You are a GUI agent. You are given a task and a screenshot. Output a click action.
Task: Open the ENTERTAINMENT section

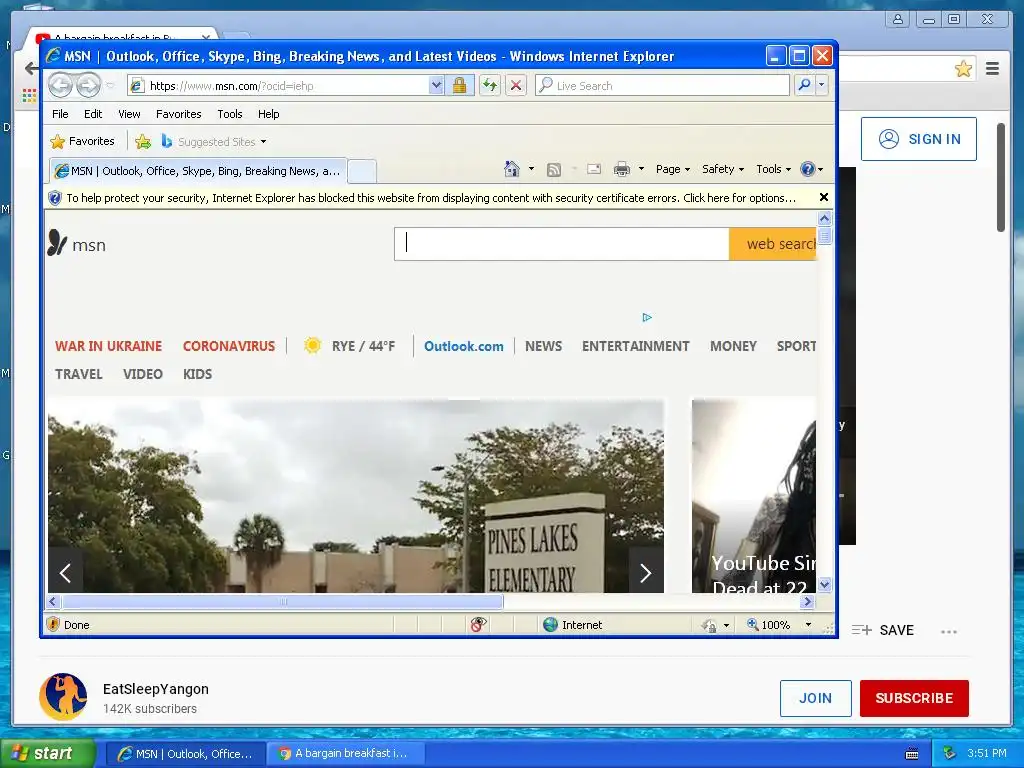pyautogui.click(x=635, y=346)
